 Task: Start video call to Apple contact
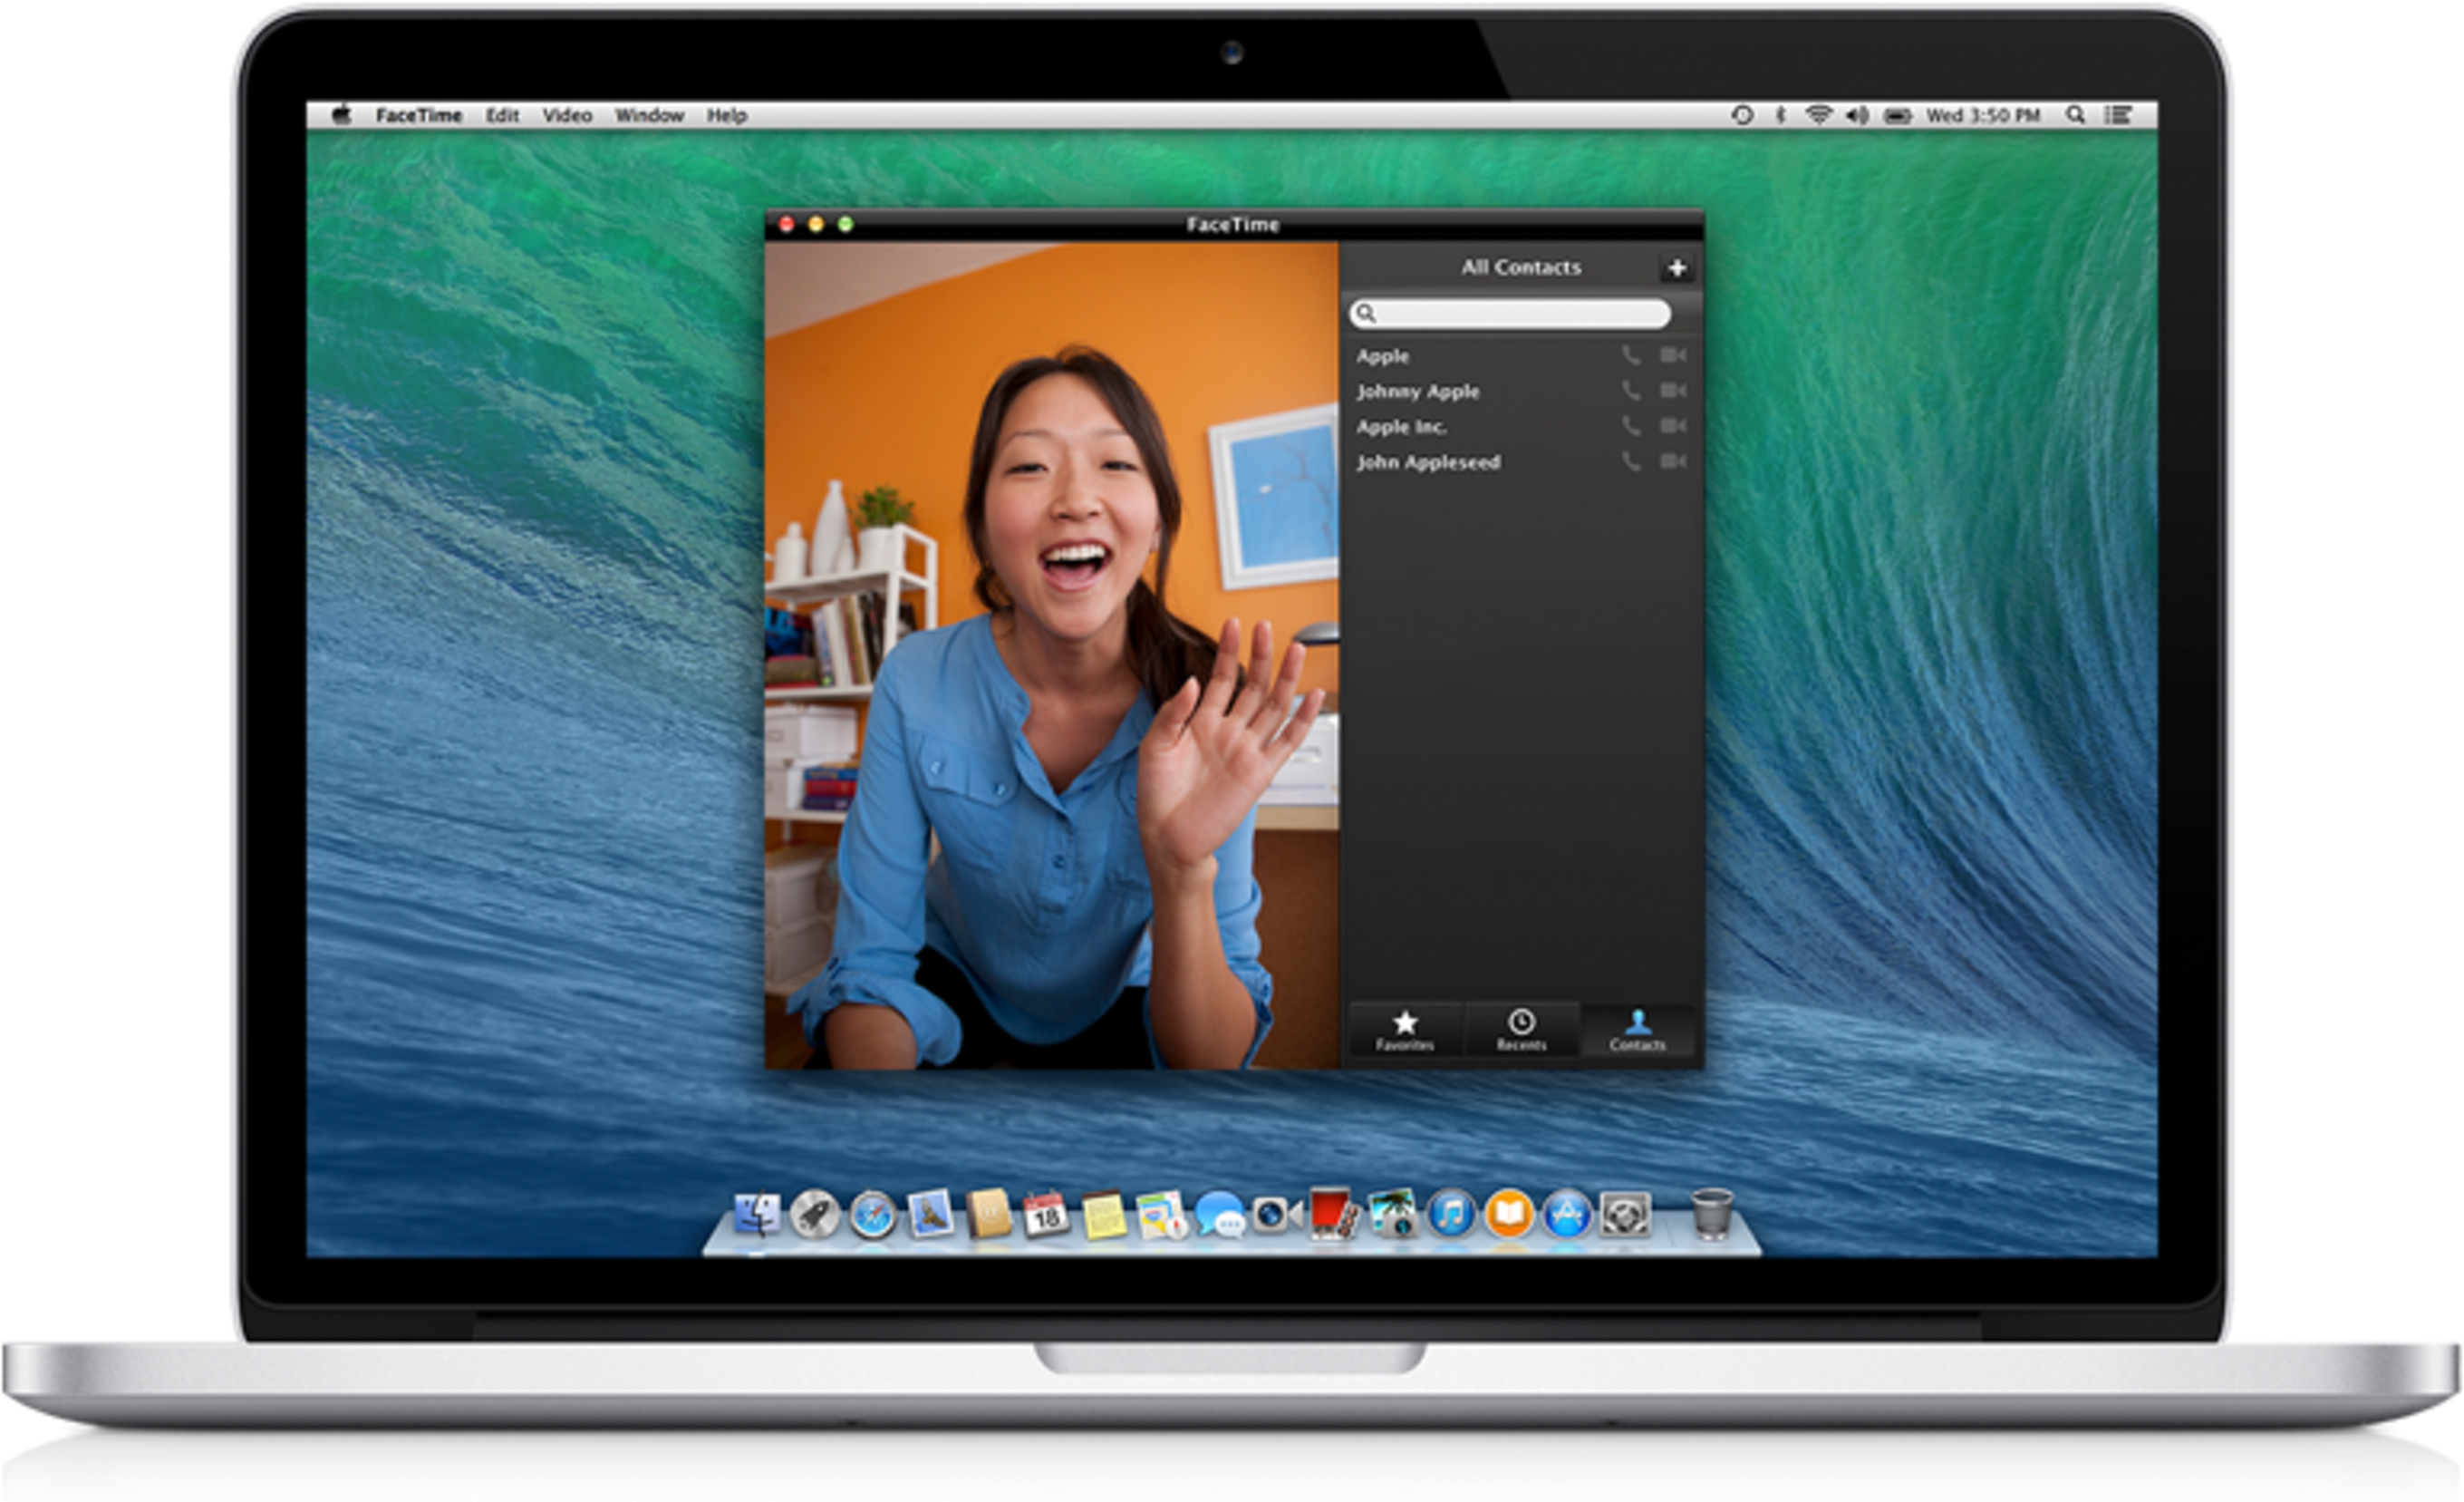click(x=1673, y=355)
